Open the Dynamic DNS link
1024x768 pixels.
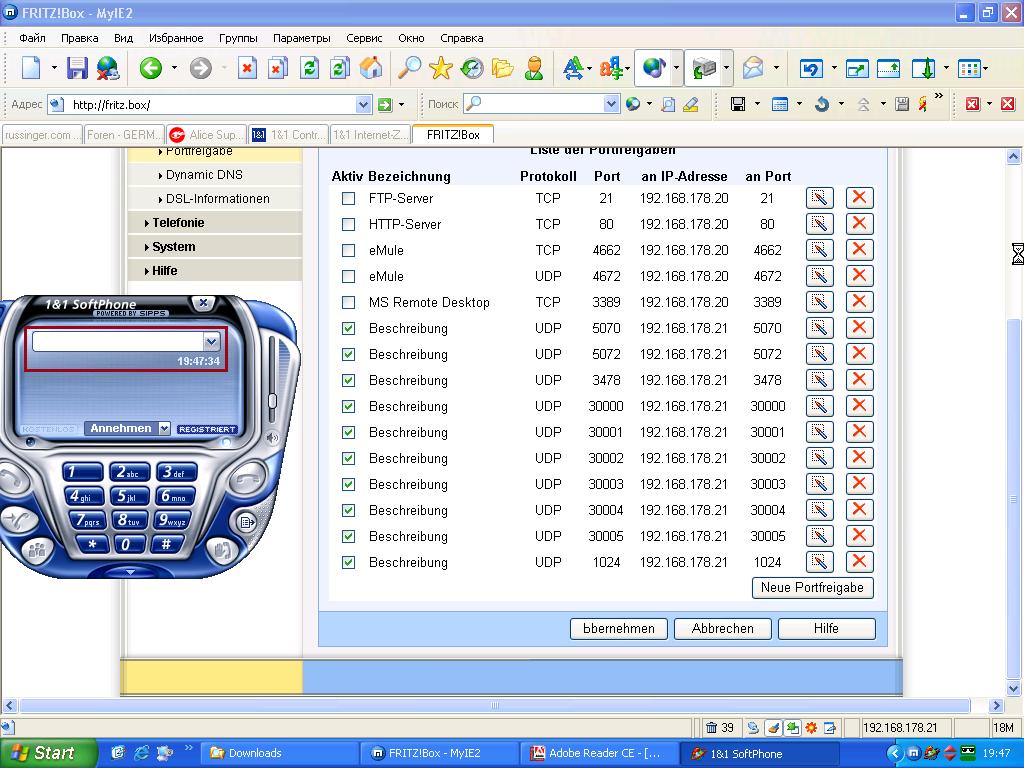point(204,174)
